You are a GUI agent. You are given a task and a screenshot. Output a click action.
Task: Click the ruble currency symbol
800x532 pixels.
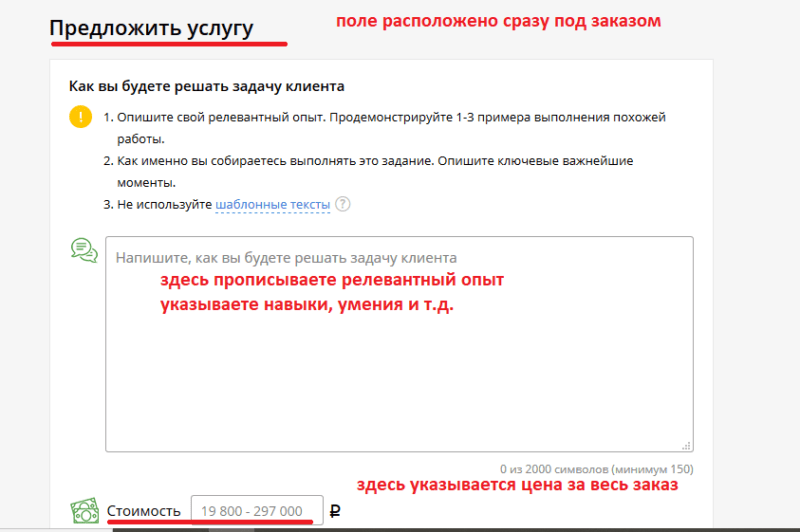335,511
